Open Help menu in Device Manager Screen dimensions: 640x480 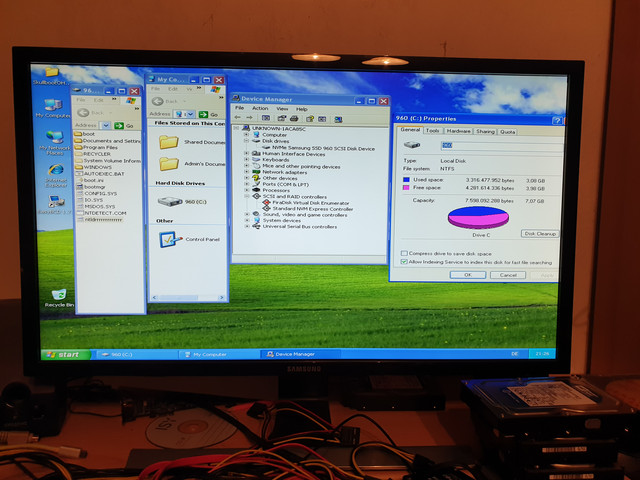click(x=302, y=109)
